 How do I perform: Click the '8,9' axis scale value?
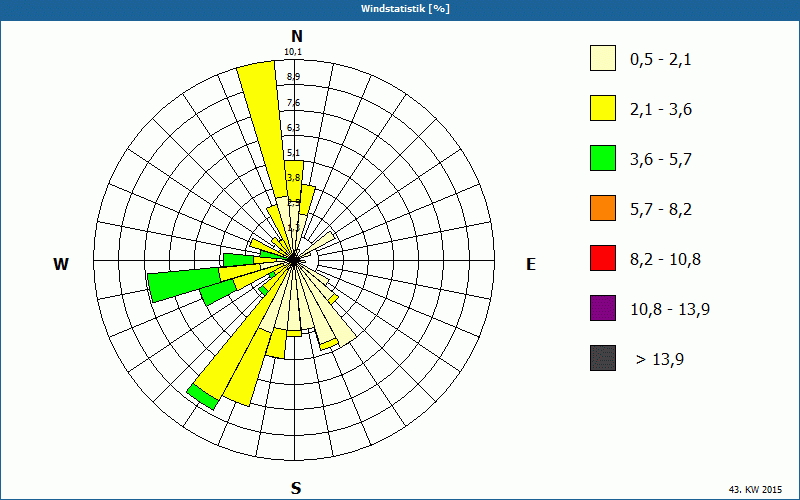click(x=293, y=77)
